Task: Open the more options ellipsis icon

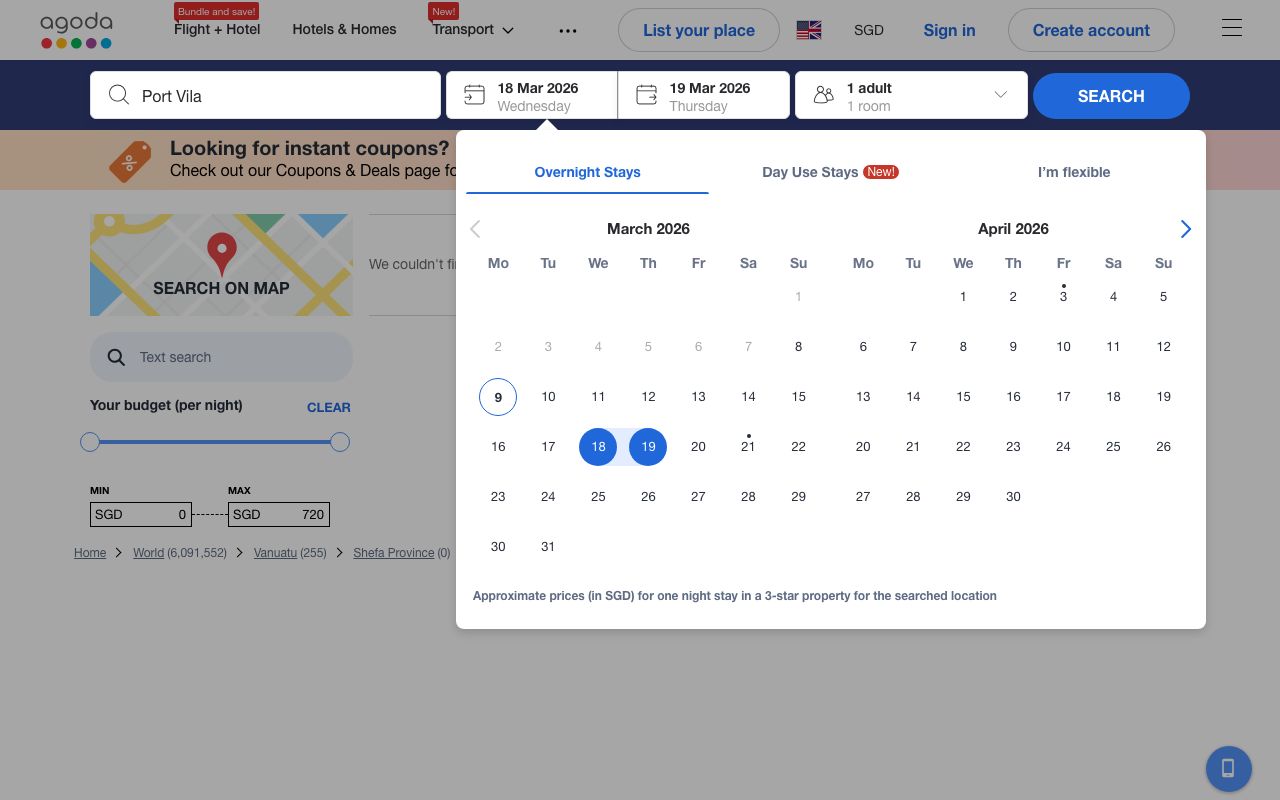Action: point(568,30)
